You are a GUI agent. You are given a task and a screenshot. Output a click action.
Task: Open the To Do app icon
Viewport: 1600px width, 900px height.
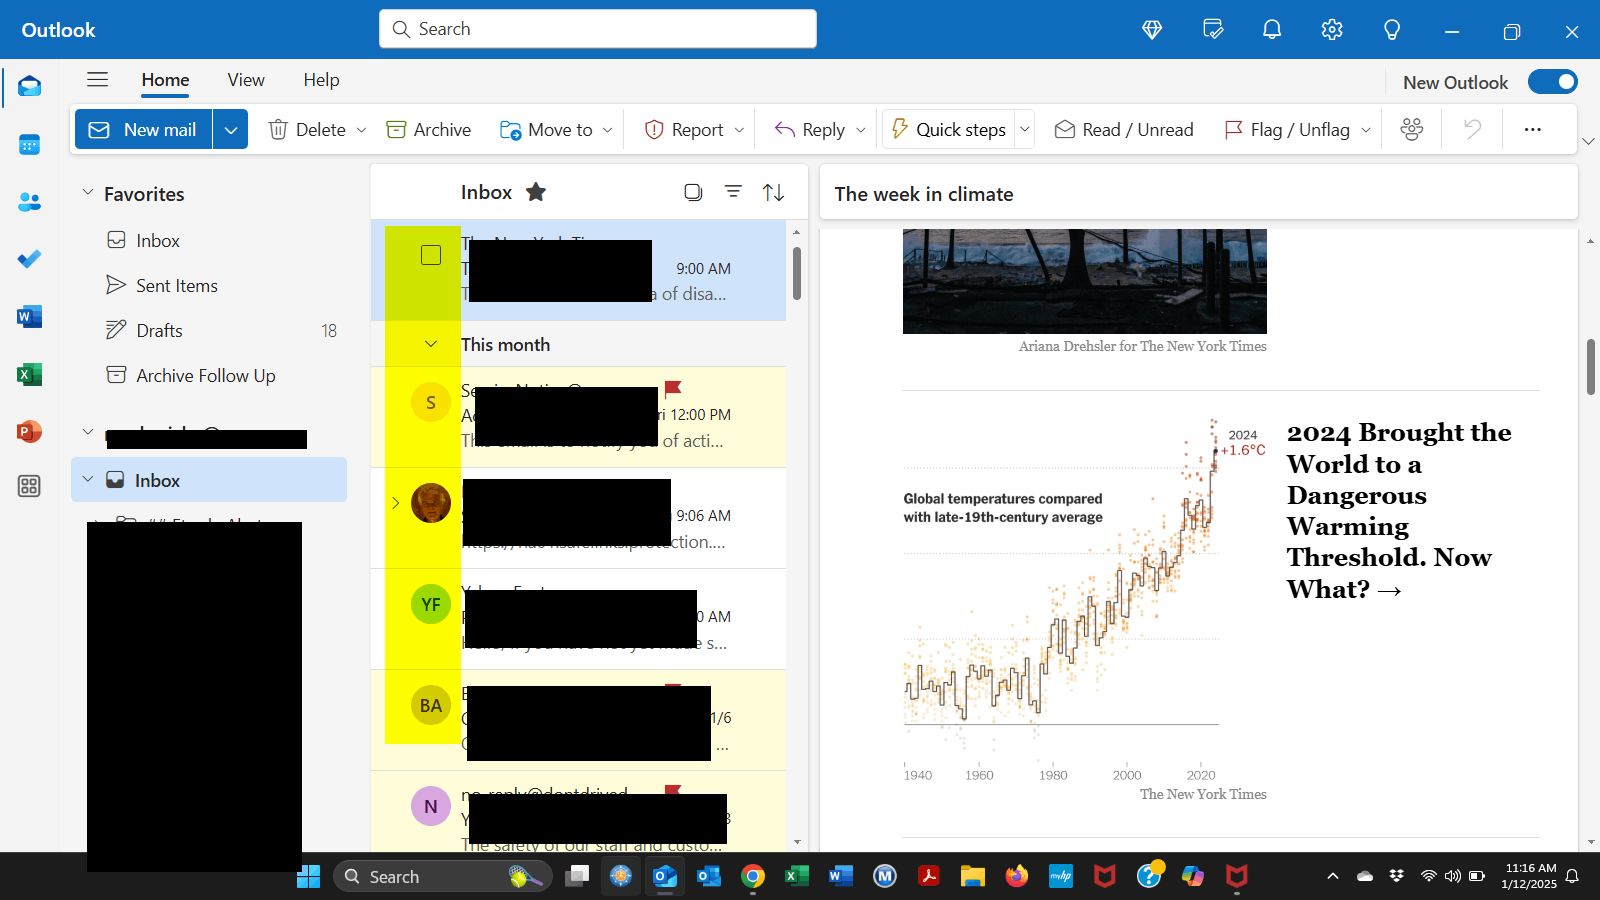pyautogui.click(x=29, y=259)
